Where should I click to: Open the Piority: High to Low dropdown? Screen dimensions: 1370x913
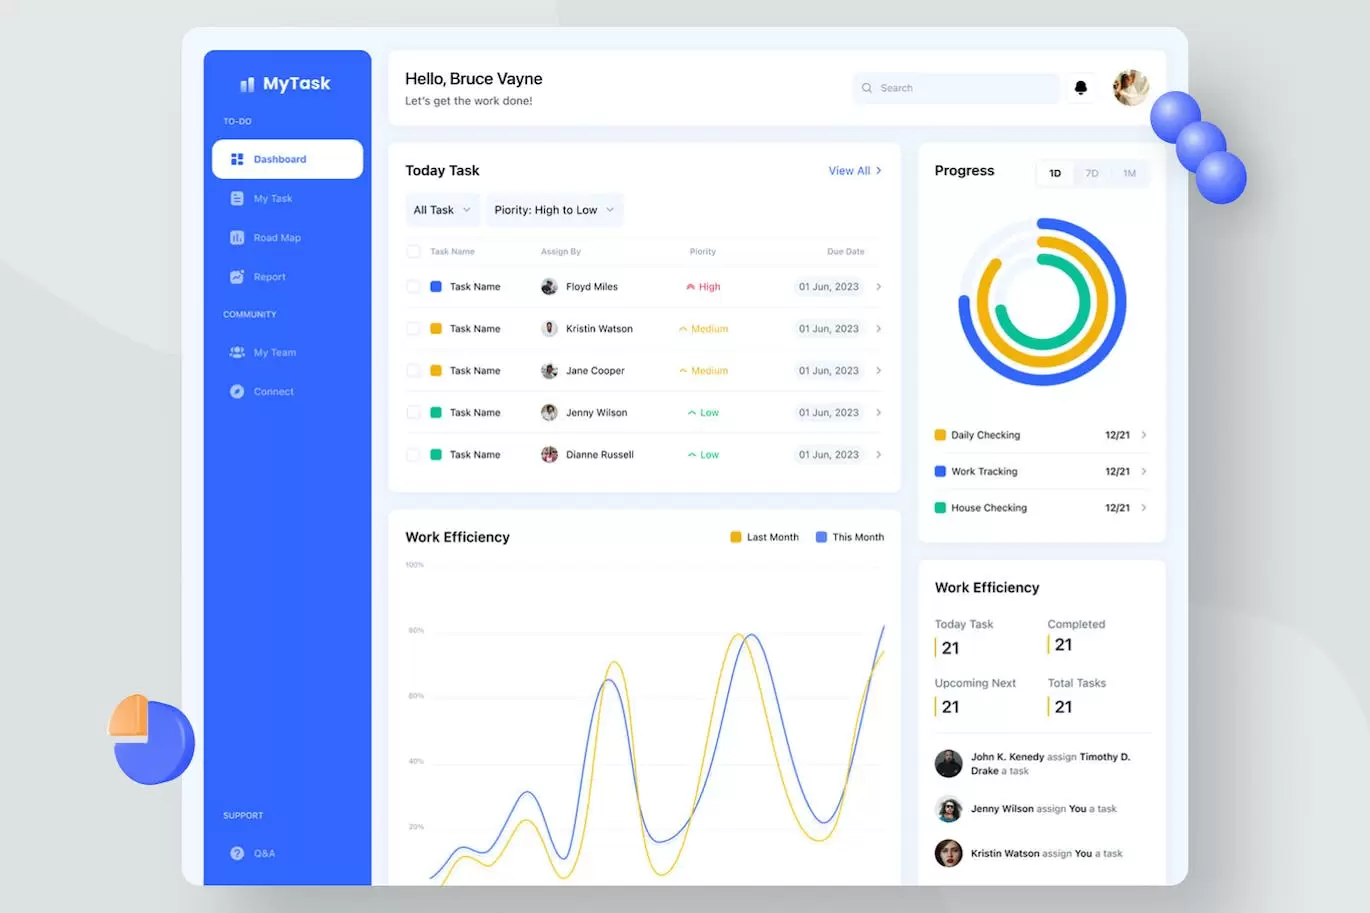tap(554, 210)
